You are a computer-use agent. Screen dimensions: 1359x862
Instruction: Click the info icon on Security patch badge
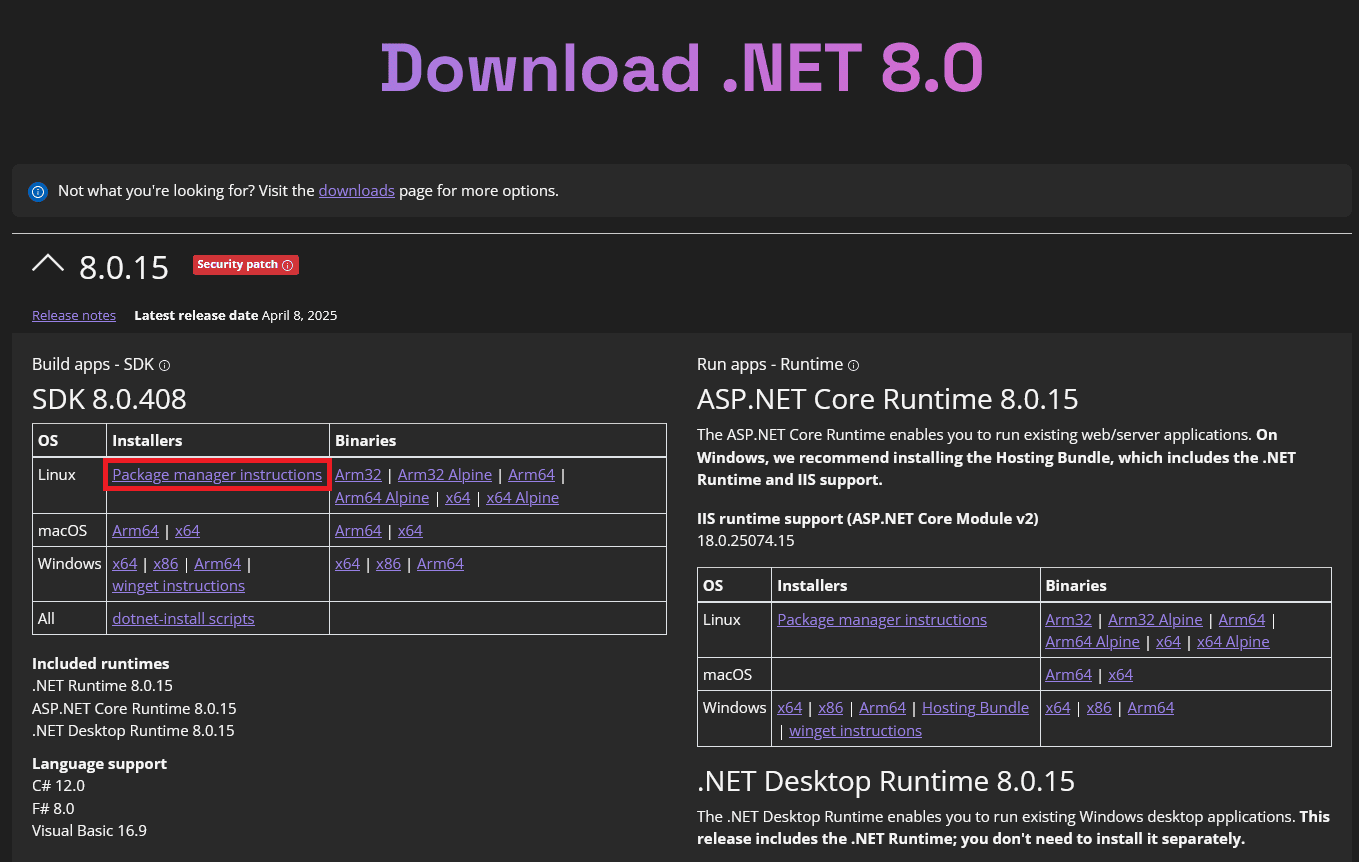(x=288, y=265)
